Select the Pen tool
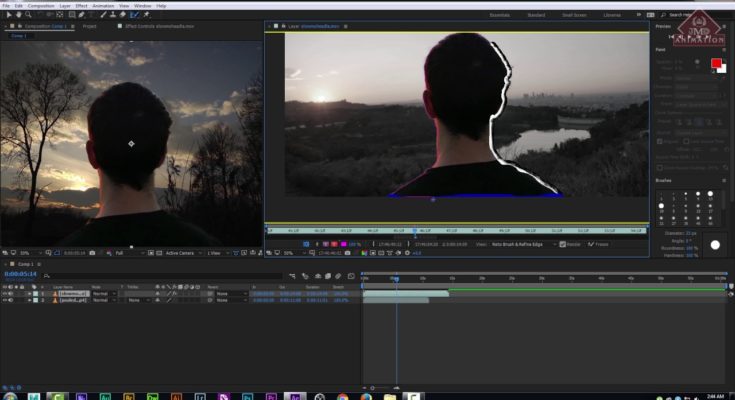The image size is (735, 400). [x=82, y=15]
